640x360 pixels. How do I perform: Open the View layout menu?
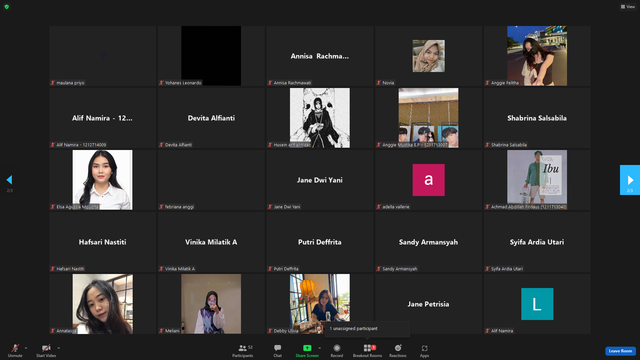click(x=628, y=7)
